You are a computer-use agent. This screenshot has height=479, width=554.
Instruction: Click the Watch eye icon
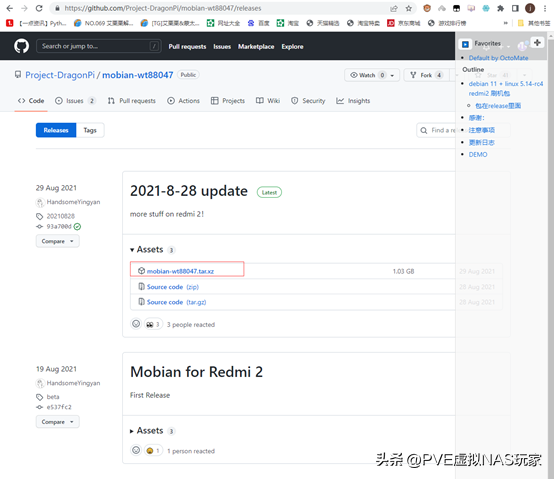pyautogui.click(x=354, y=75)
